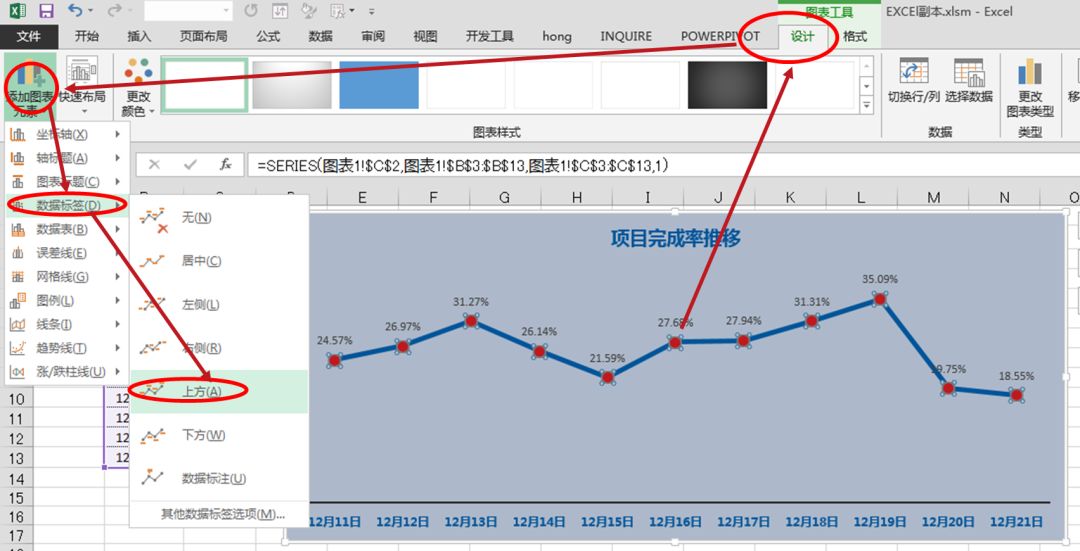The height and width of the screenshot is (551, 1080).
Task: Open Trendline submenu
Action: (x=67, y=348)
